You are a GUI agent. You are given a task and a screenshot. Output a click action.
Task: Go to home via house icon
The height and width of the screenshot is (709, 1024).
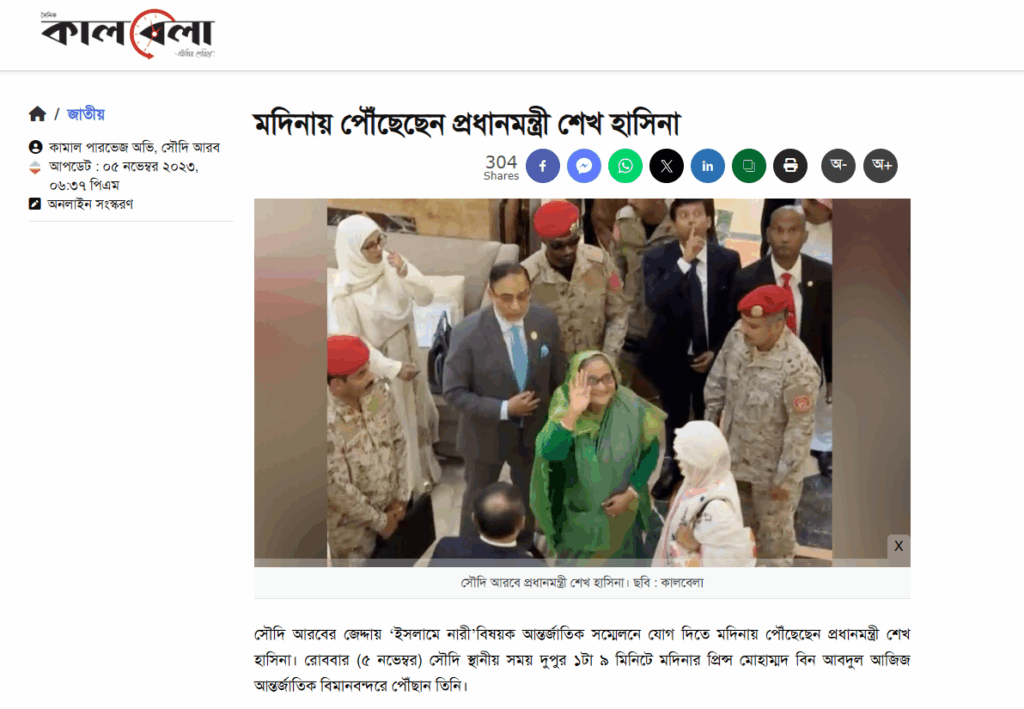pos(38,114)
